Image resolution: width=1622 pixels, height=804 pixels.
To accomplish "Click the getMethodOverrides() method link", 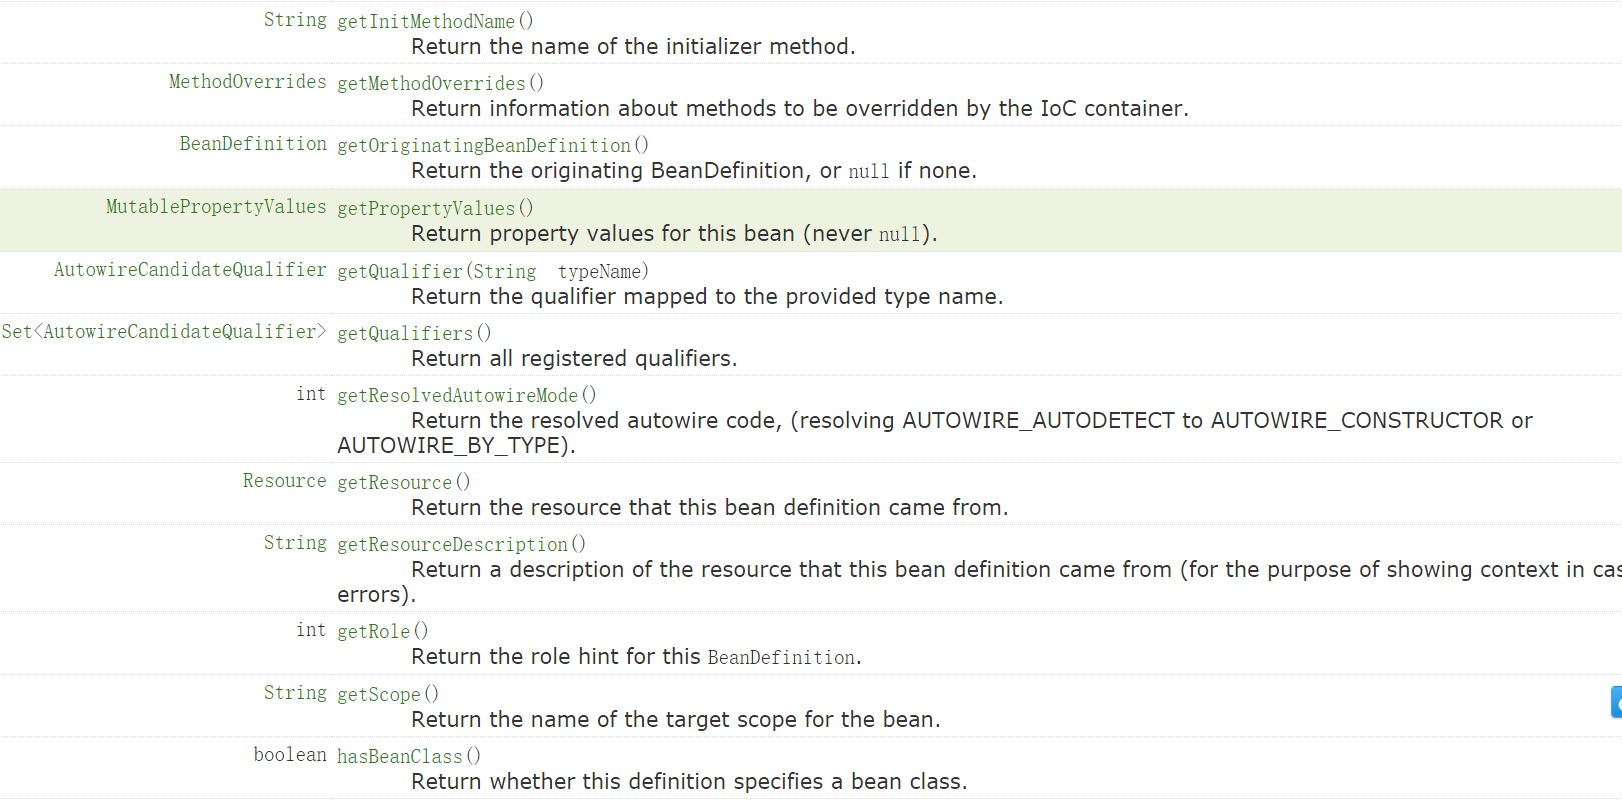I will [431, 83].
